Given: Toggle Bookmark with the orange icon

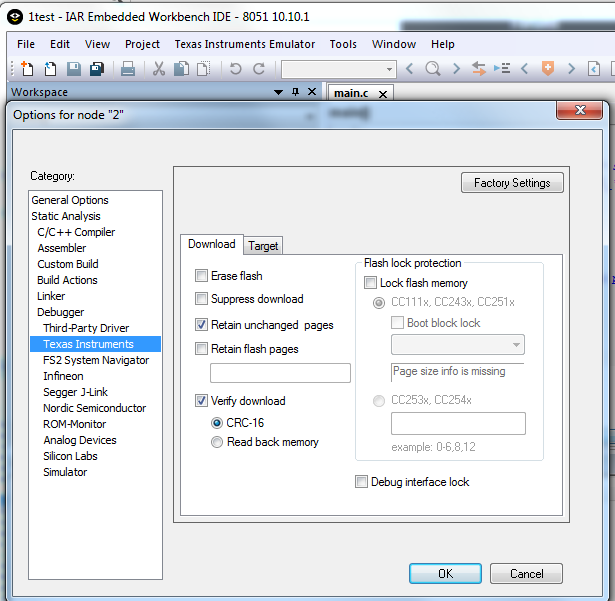Looking at the screenshot, I should pos(548,69).
